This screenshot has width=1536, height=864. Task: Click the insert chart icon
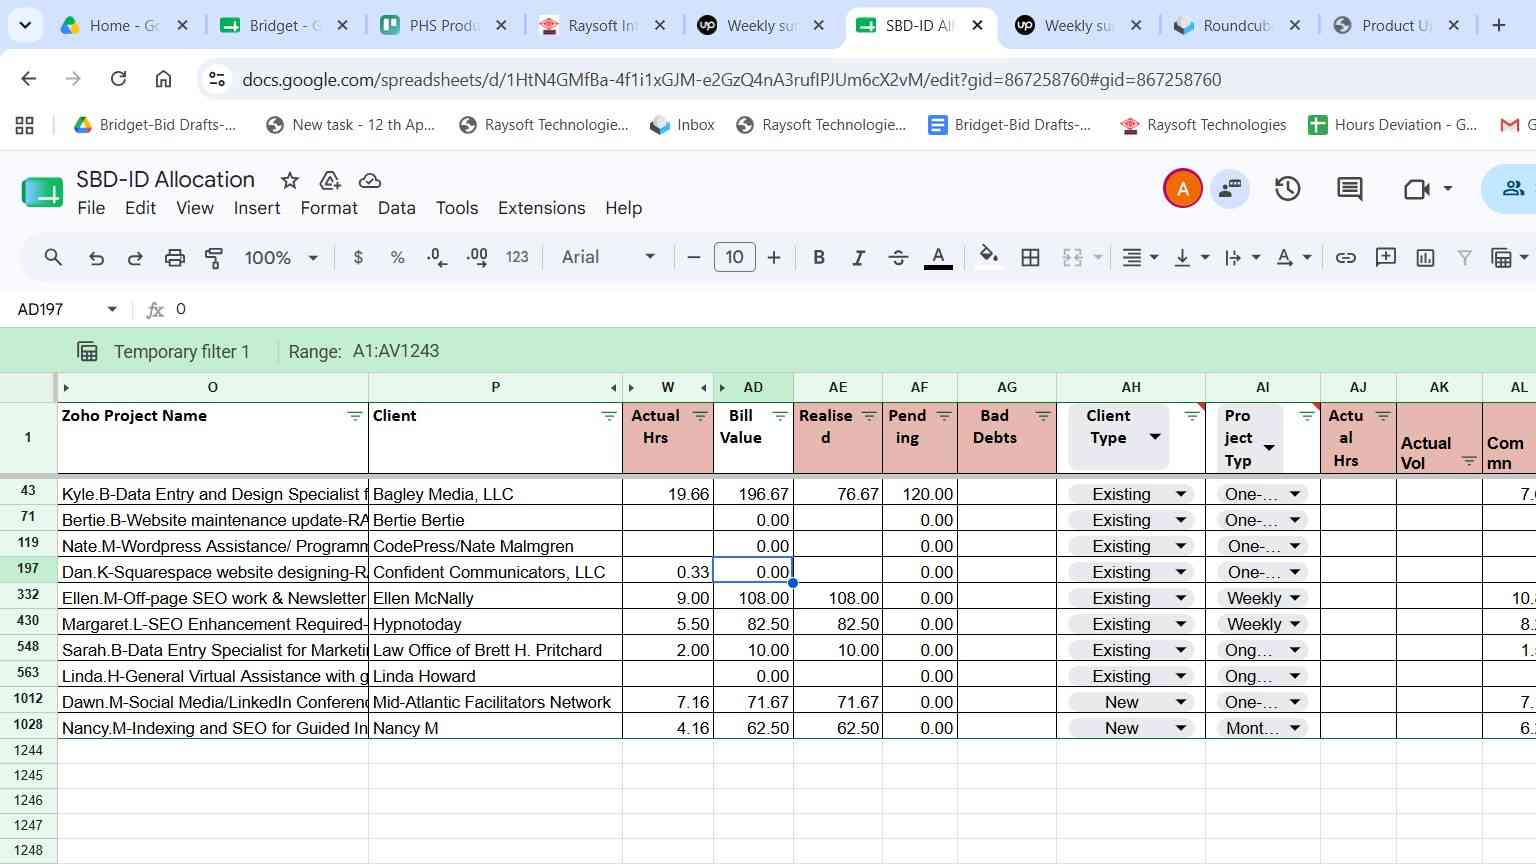click(x=1425, y=258)
